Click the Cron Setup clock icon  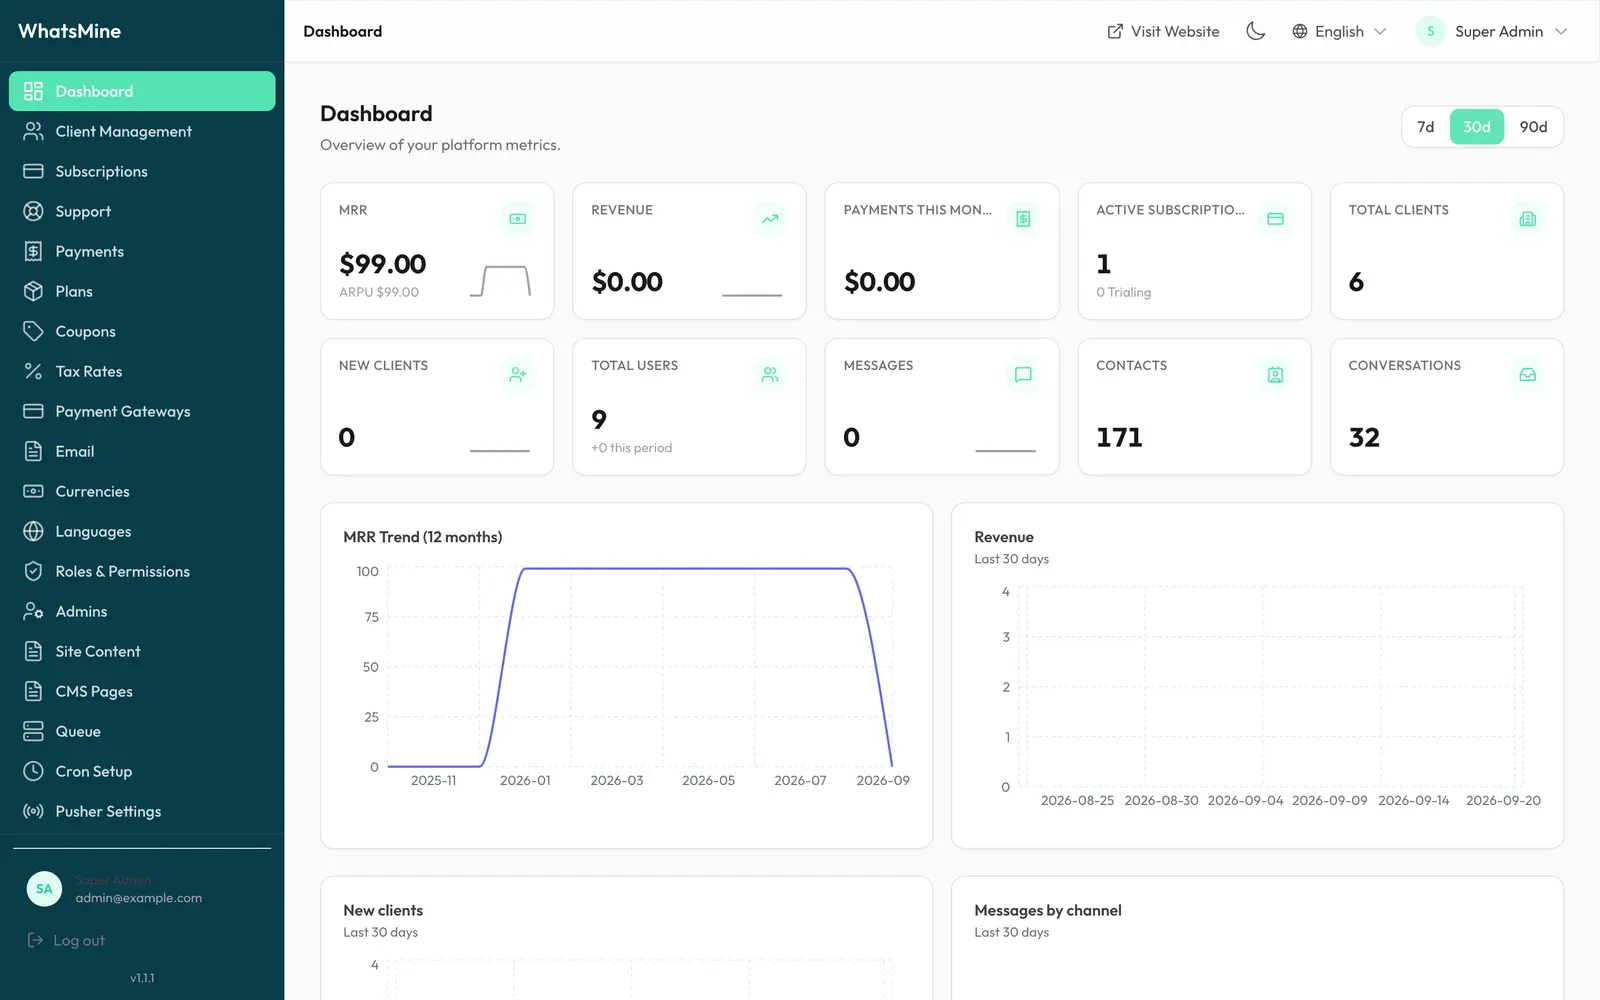33,771
